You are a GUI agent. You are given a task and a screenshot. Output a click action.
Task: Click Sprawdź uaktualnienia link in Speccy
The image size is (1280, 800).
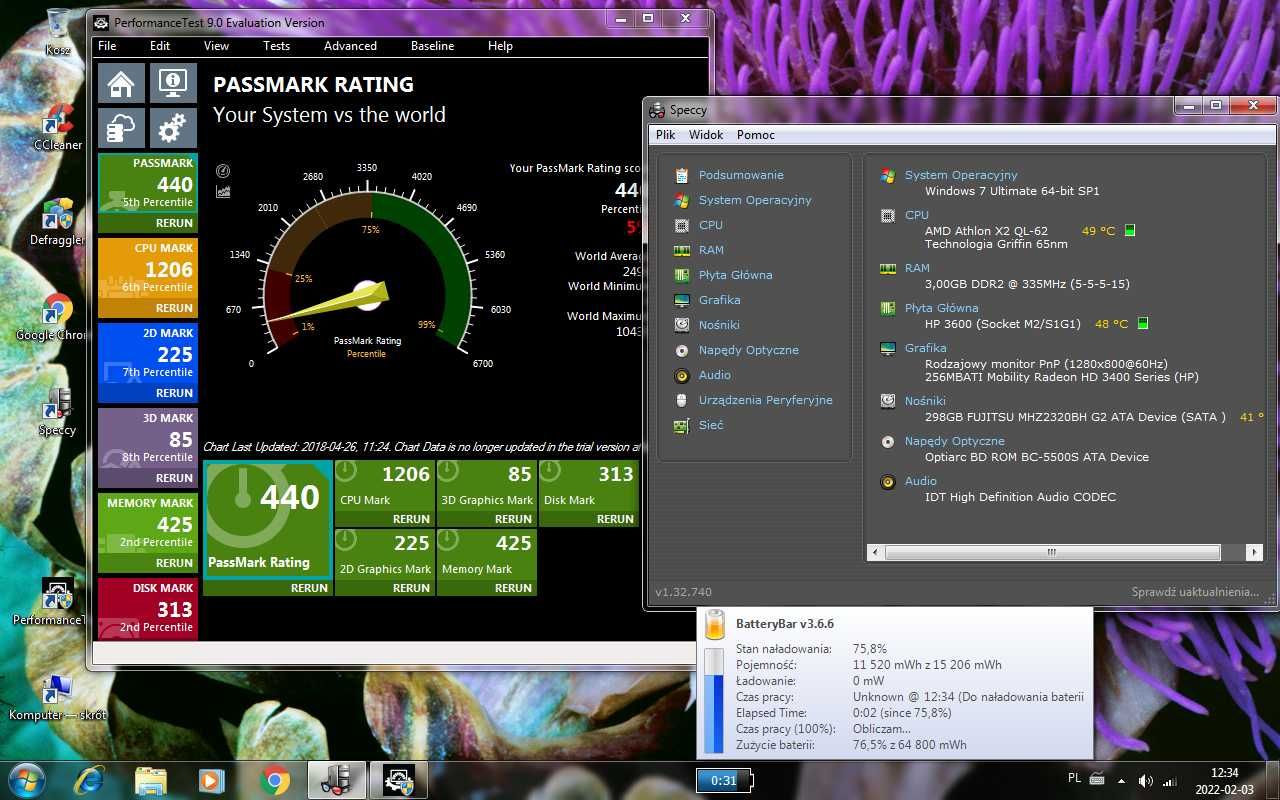[x=1195, y=592]
